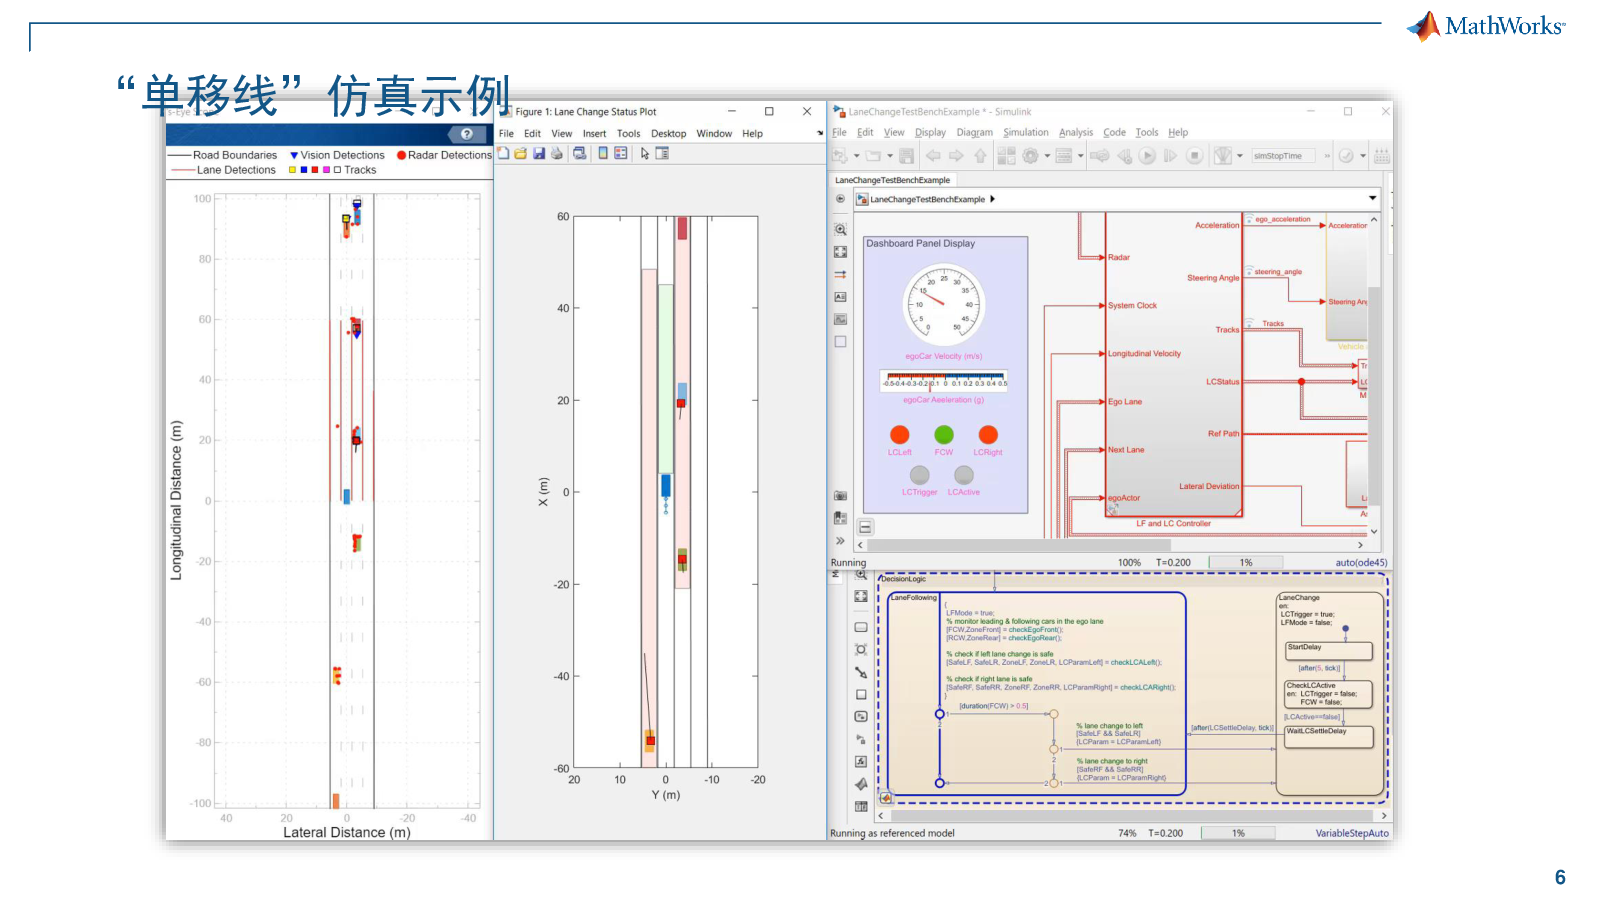The height and width of the screenshot is (900, 1600).
Task: Open Property Inspector icon in Figure toolbar
Action: (x=662, y=153)
